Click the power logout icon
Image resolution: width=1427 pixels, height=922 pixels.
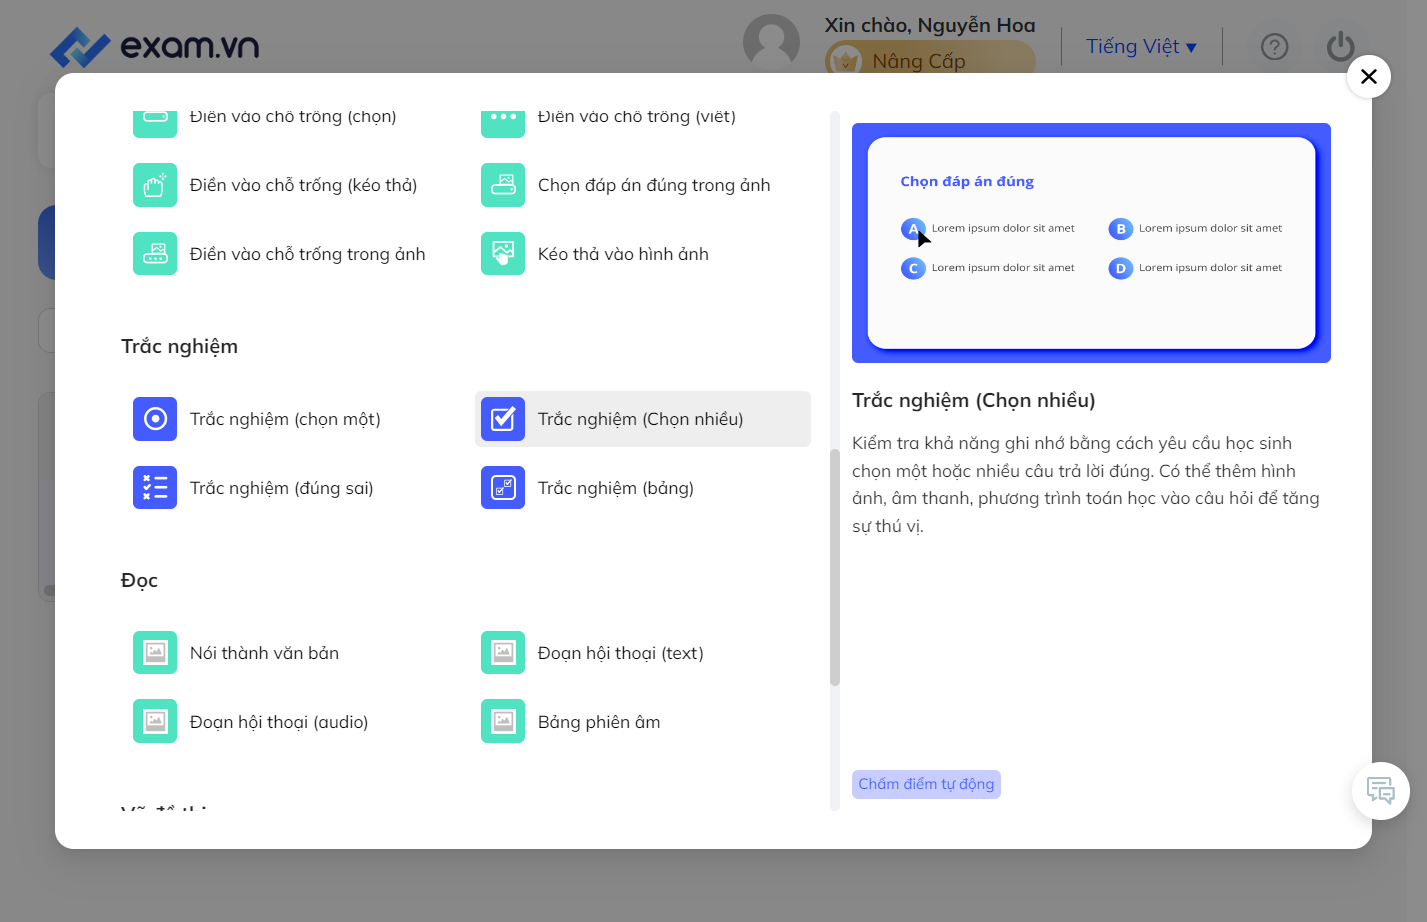point(1341,47)
